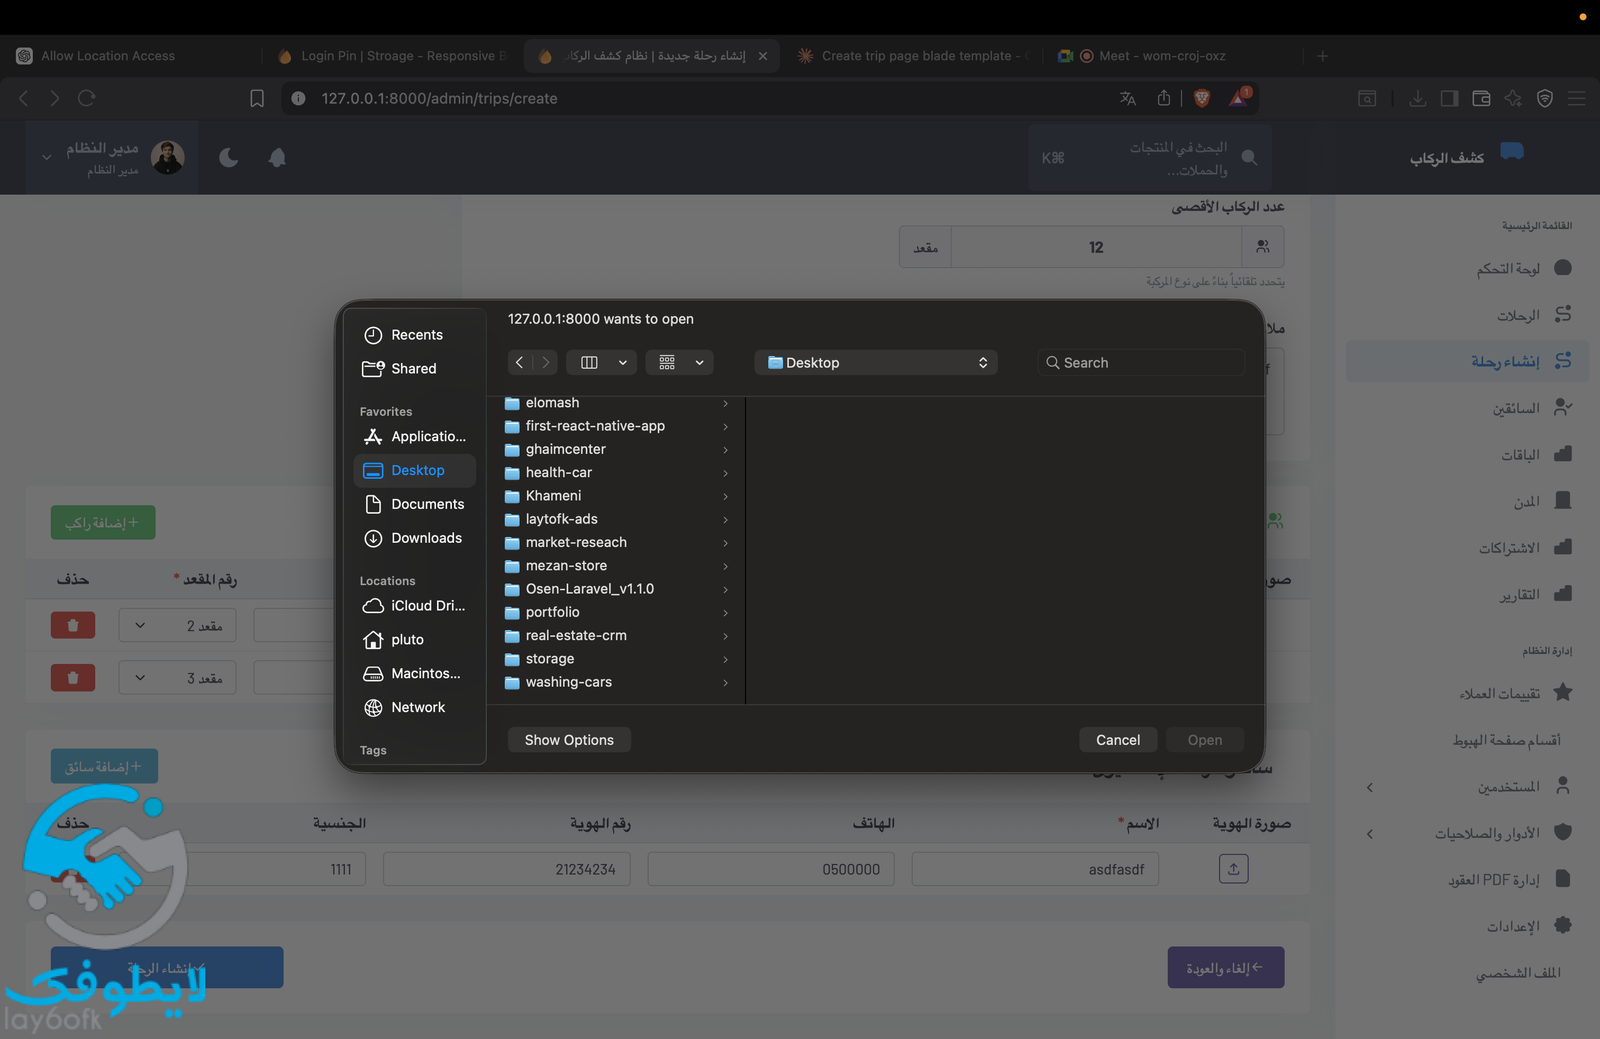
Task: Open the notifications bell icon
Action: coord(277,157)
